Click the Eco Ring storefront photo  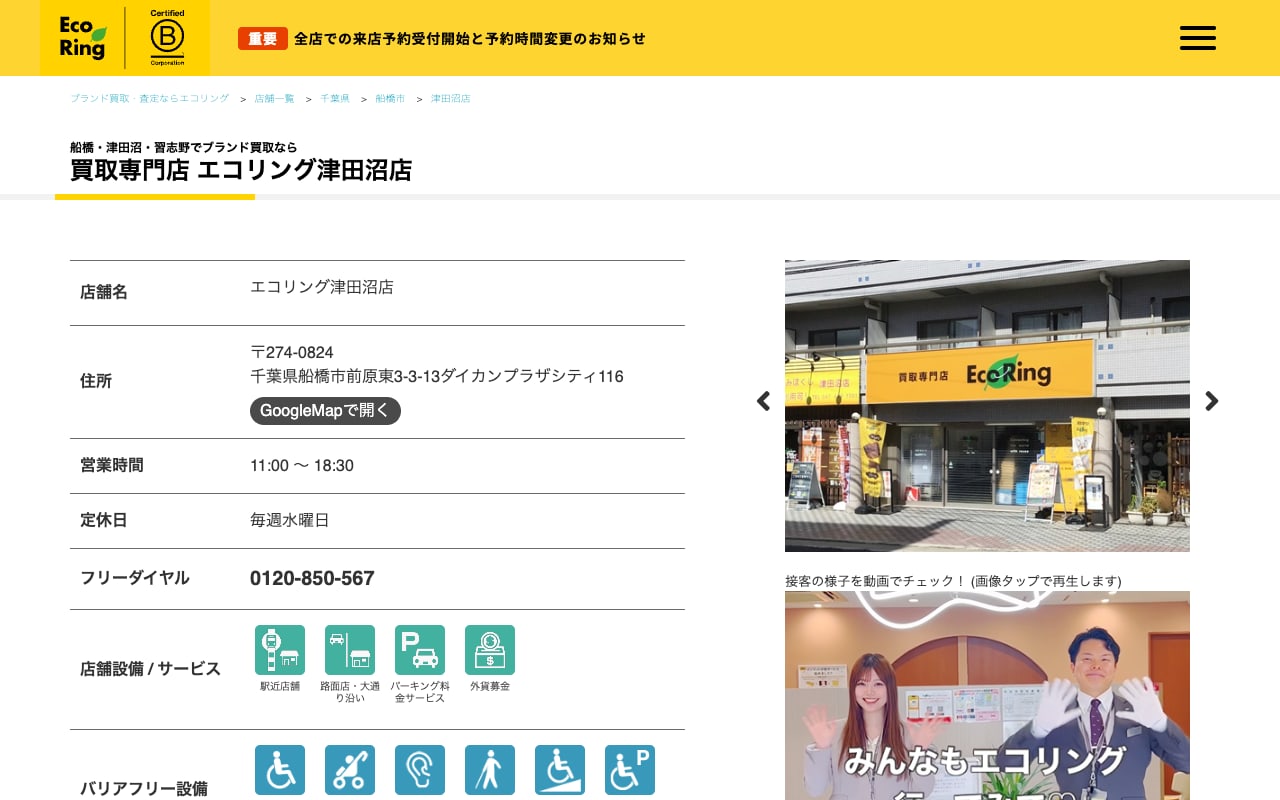tap(987, 406)
